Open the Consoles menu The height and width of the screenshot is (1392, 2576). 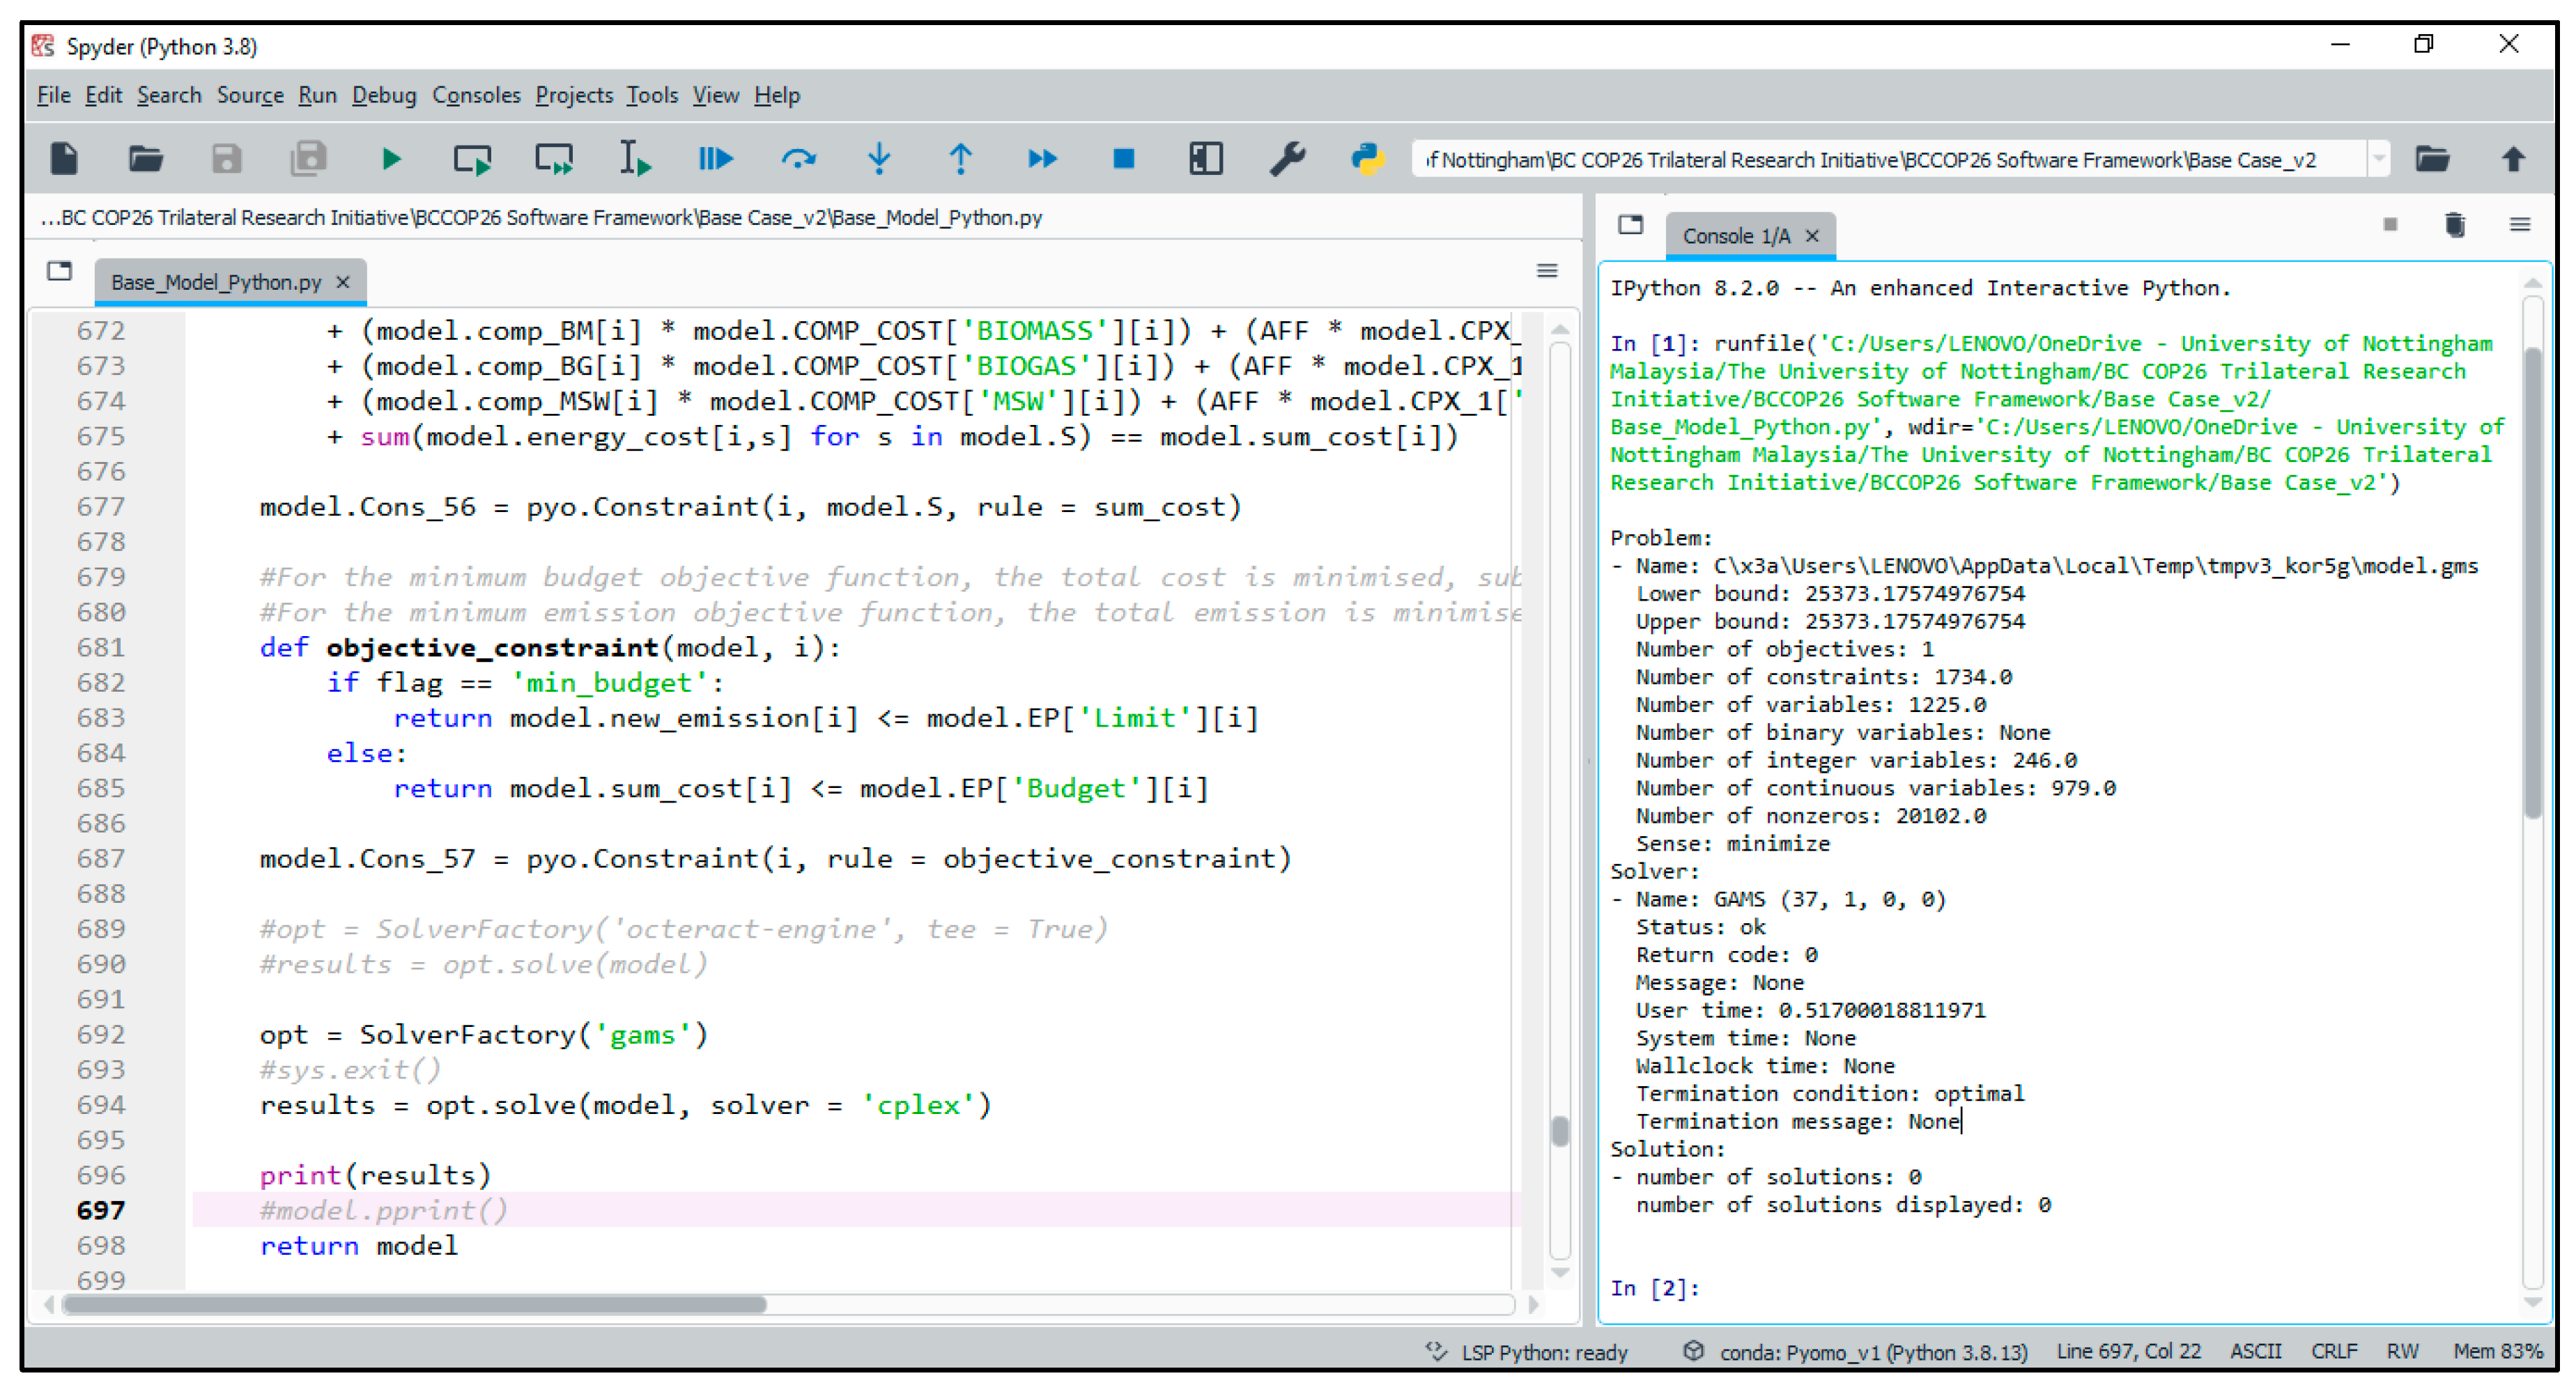(x=476, y=95)
